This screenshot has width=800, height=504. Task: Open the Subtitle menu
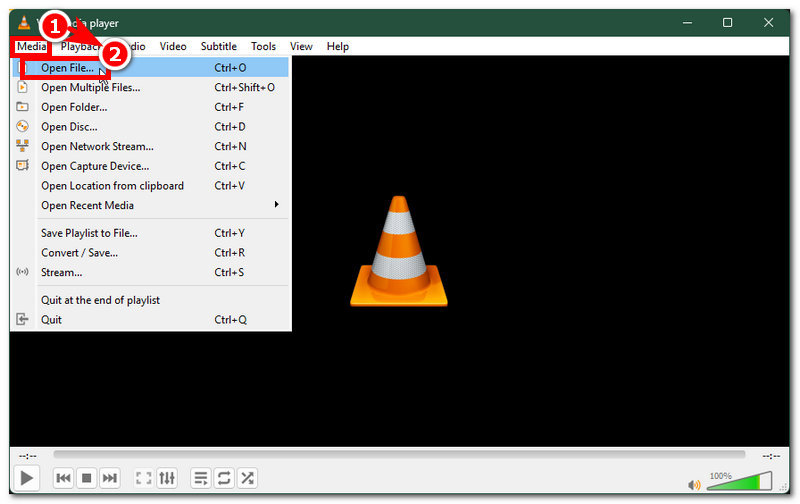click(x=218, y=46)
